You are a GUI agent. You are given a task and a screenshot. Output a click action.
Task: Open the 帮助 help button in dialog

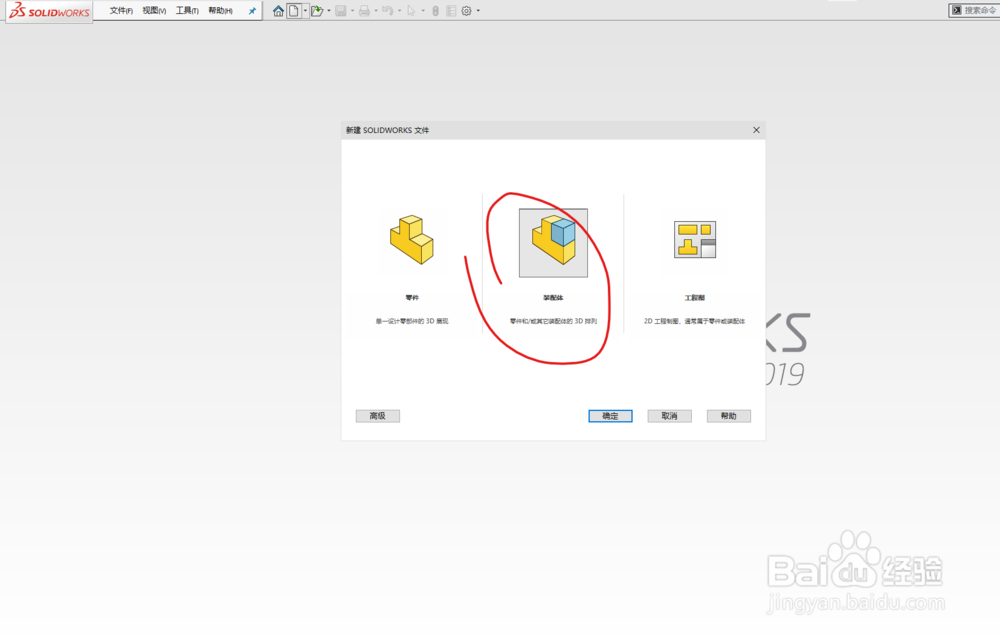pyautogui.click(x=729, y=416)
